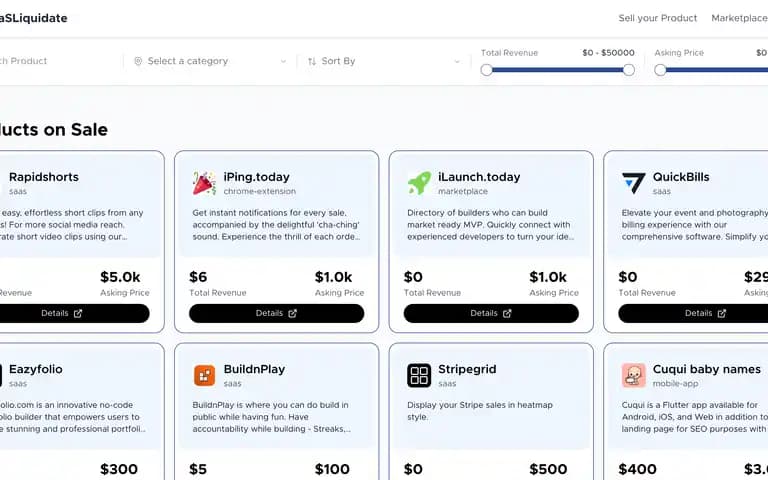Click the iLaunch.today product title

click(x=479, y=177)
